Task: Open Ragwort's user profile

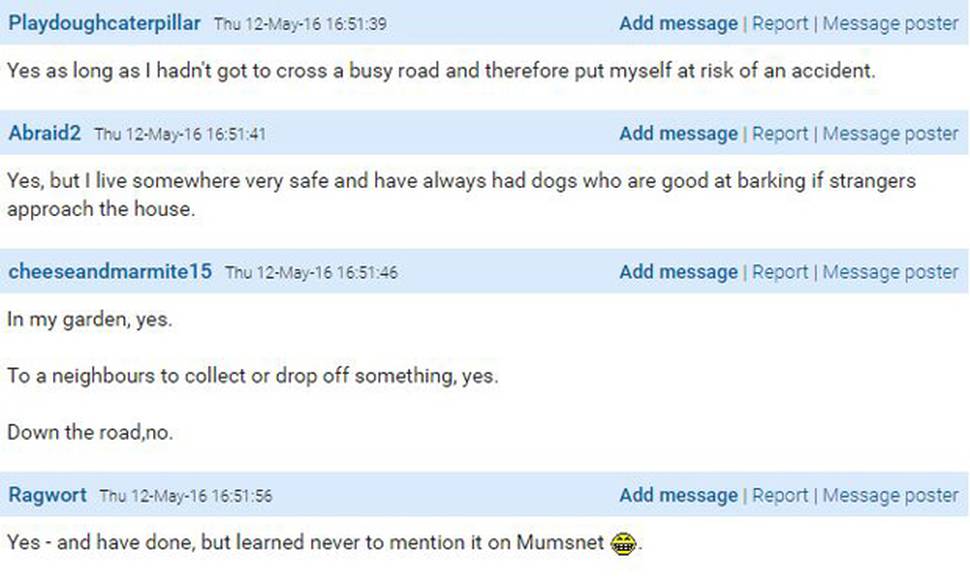Action: 48,495
